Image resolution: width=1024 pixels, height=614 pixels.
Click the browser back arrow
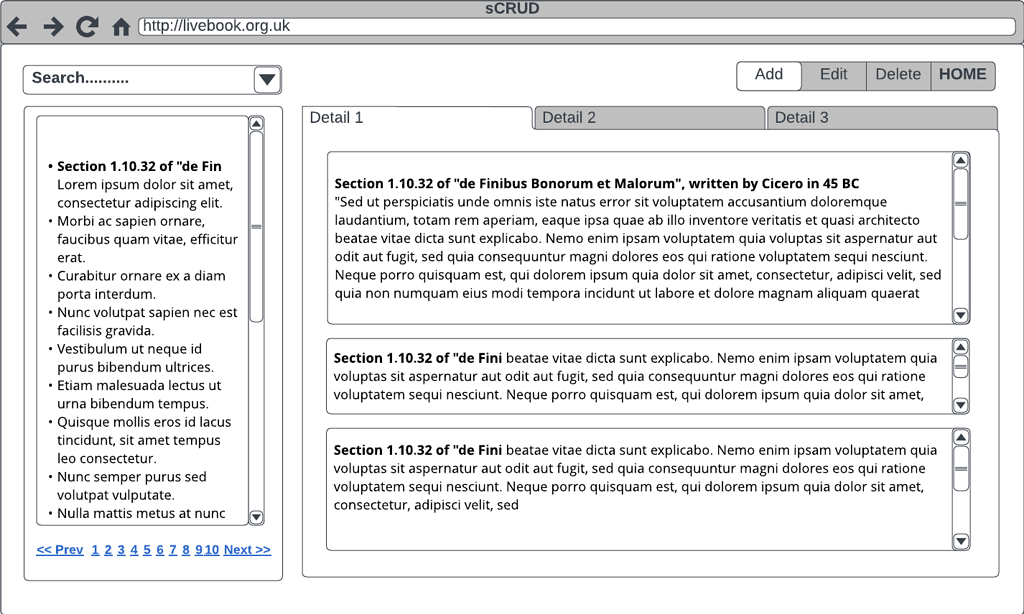pos(17,27)
